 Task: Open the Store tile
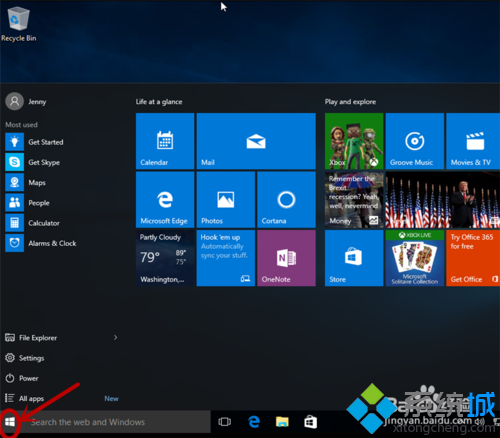pyautogui.click(x=354, y=258)
